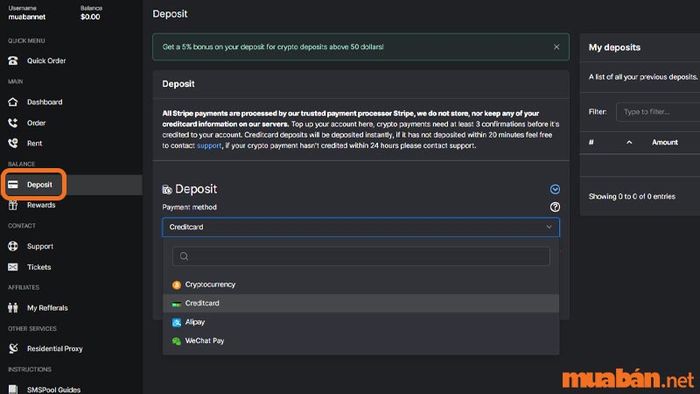This screenshot has width=700, height=394.
Task: Click the Deposit card icon in sidebar
Action: coord(13,185)
